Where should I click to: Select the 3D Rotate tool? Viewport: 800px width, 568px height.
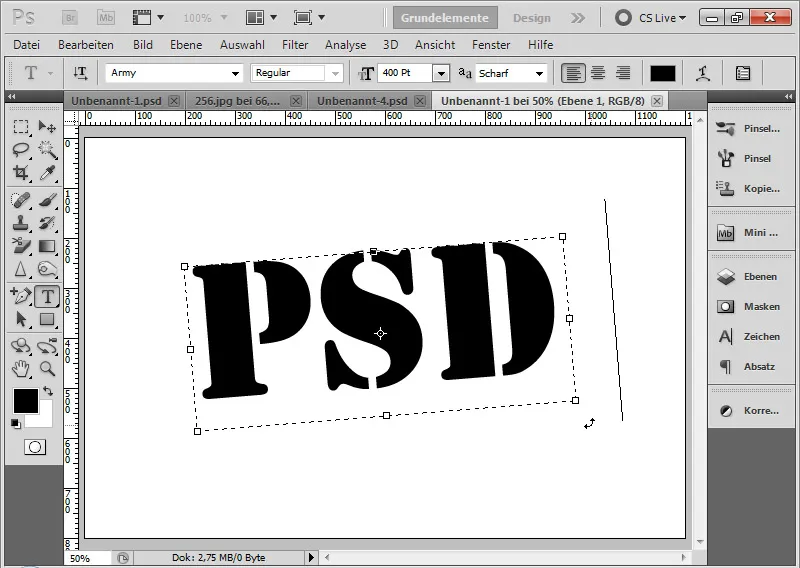tap(21, 346)
